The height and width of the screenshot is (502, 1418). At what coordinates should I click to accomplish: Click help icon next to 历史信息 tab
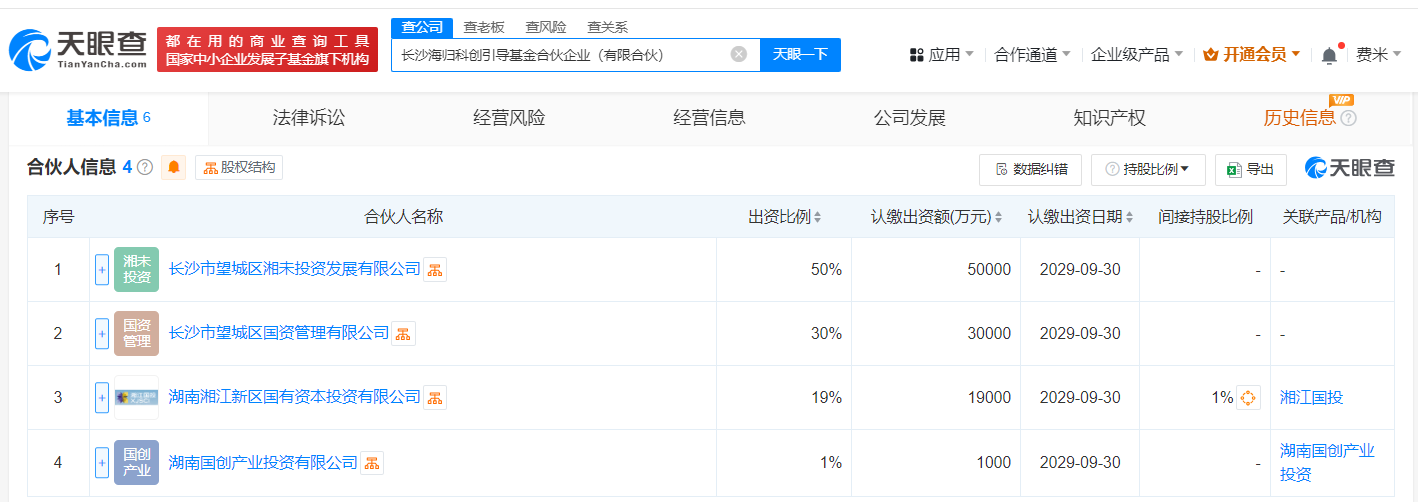tap(1348, 119)
